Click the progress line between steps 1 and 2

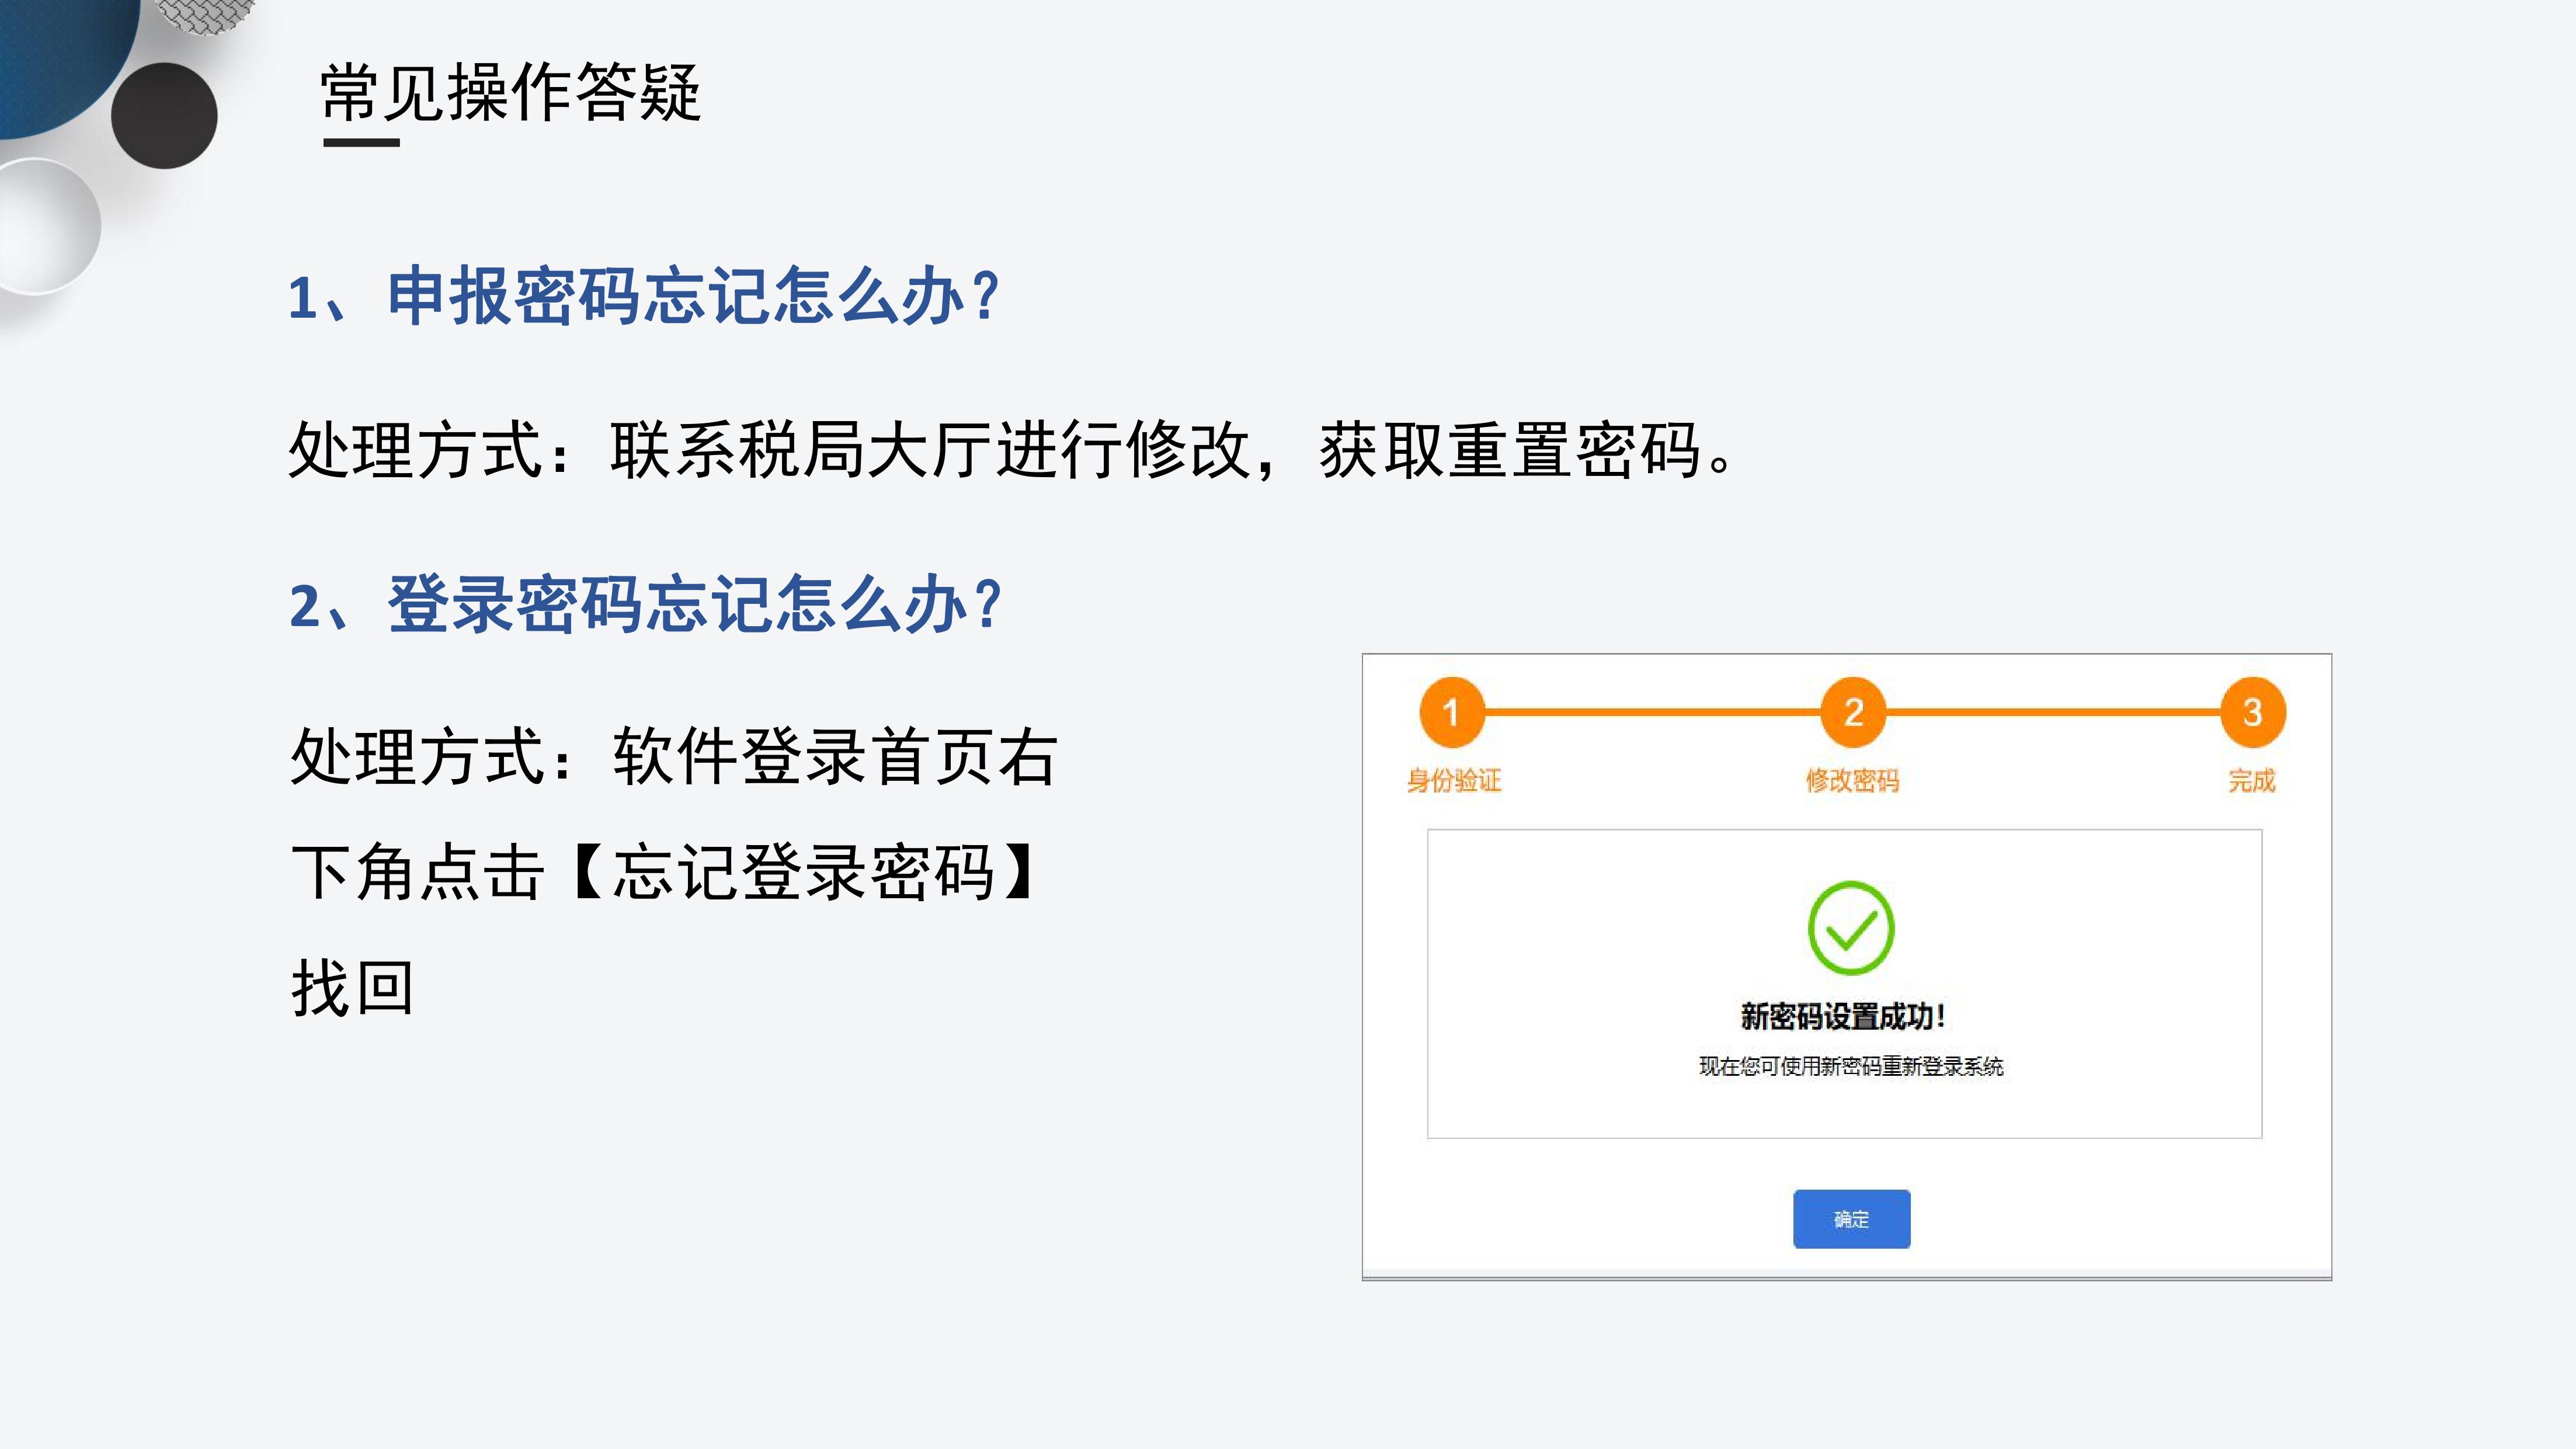pos(1652,712)
